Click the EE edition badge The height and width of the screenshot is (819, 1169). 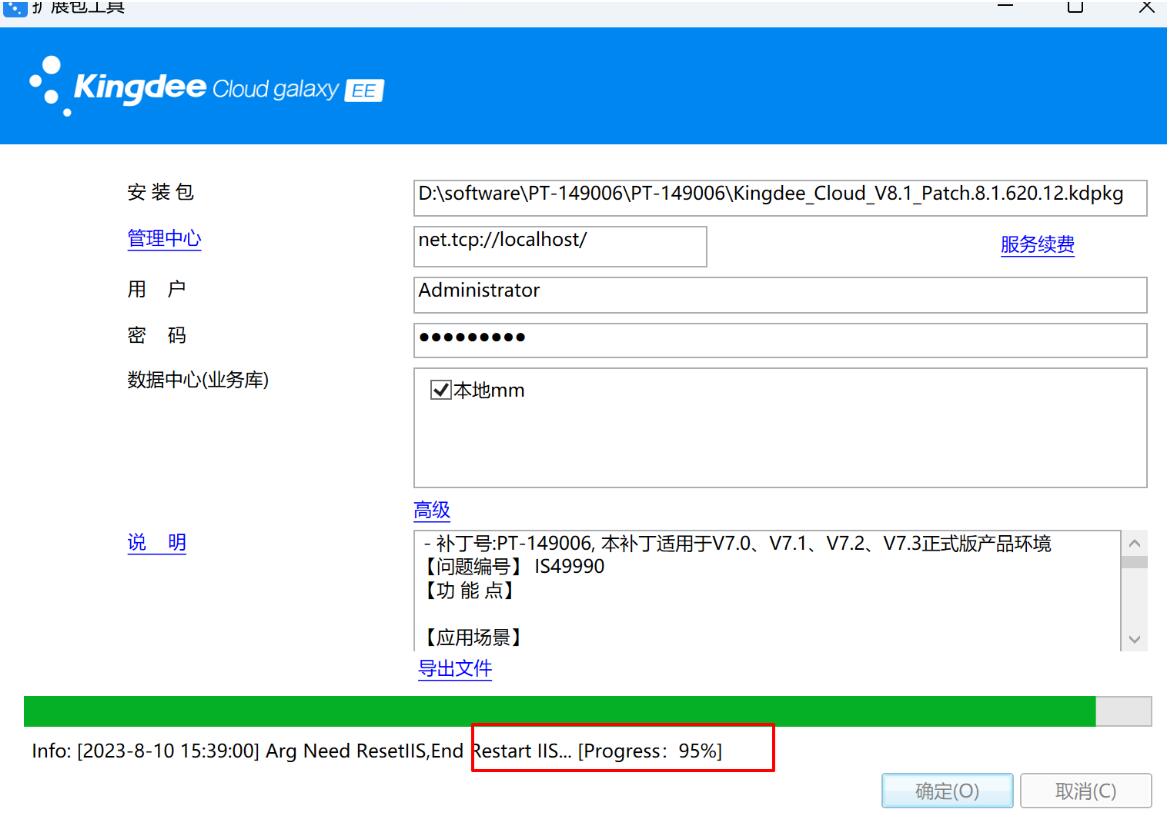coord(365,90)
